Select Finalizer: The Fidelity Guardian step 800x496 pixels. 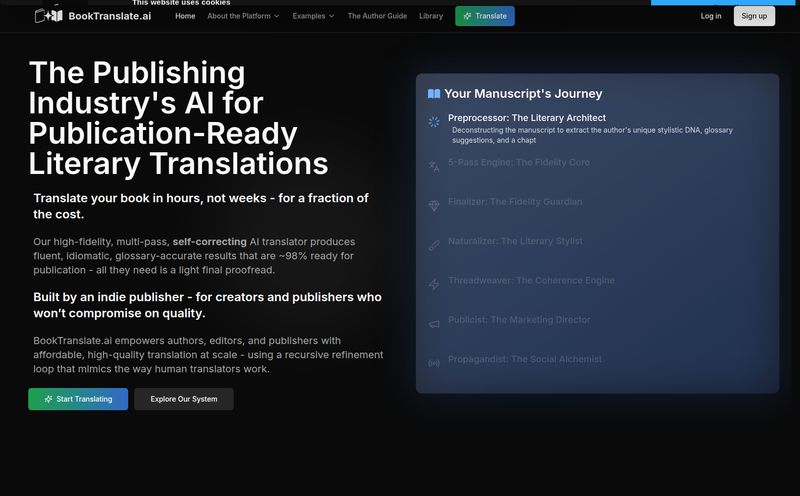pyautogui.click(x=515, y=202)
